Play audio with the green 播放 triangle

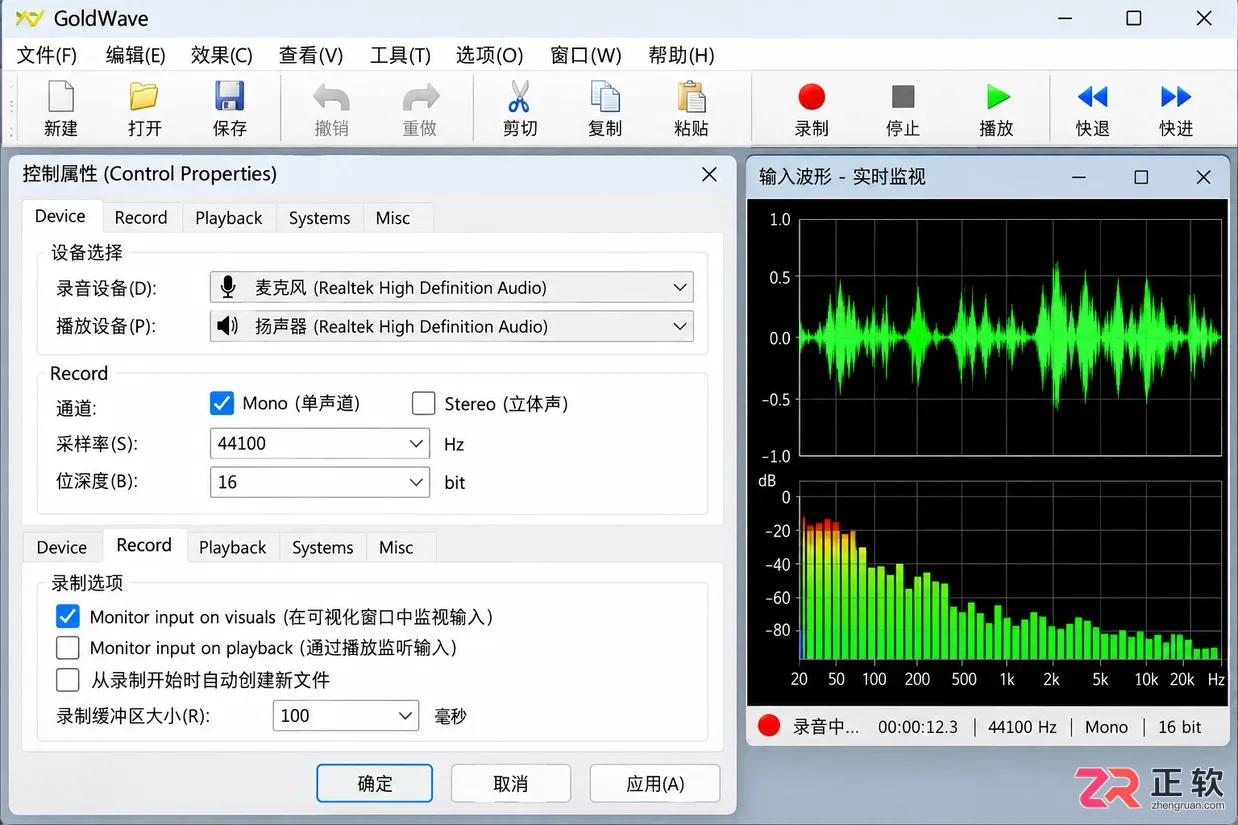[997, 97]
